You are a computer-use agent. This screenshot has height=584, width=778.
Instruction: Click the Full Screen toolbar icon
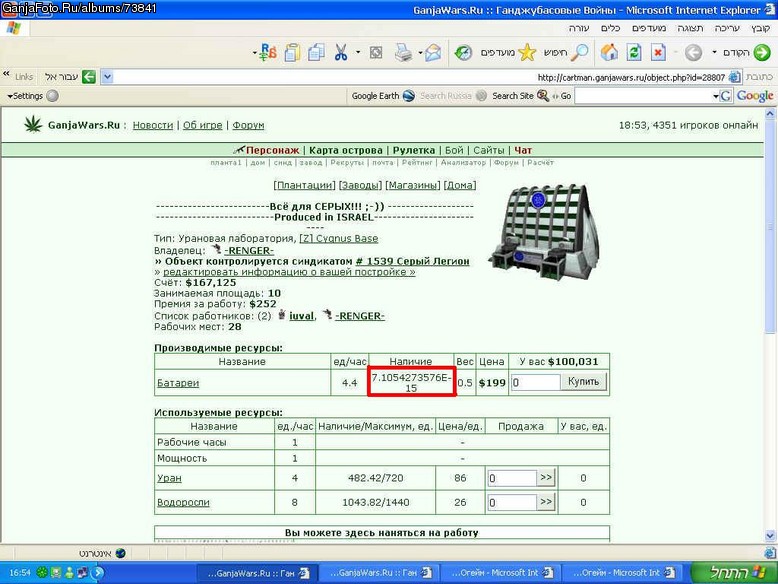click(376, 53)
